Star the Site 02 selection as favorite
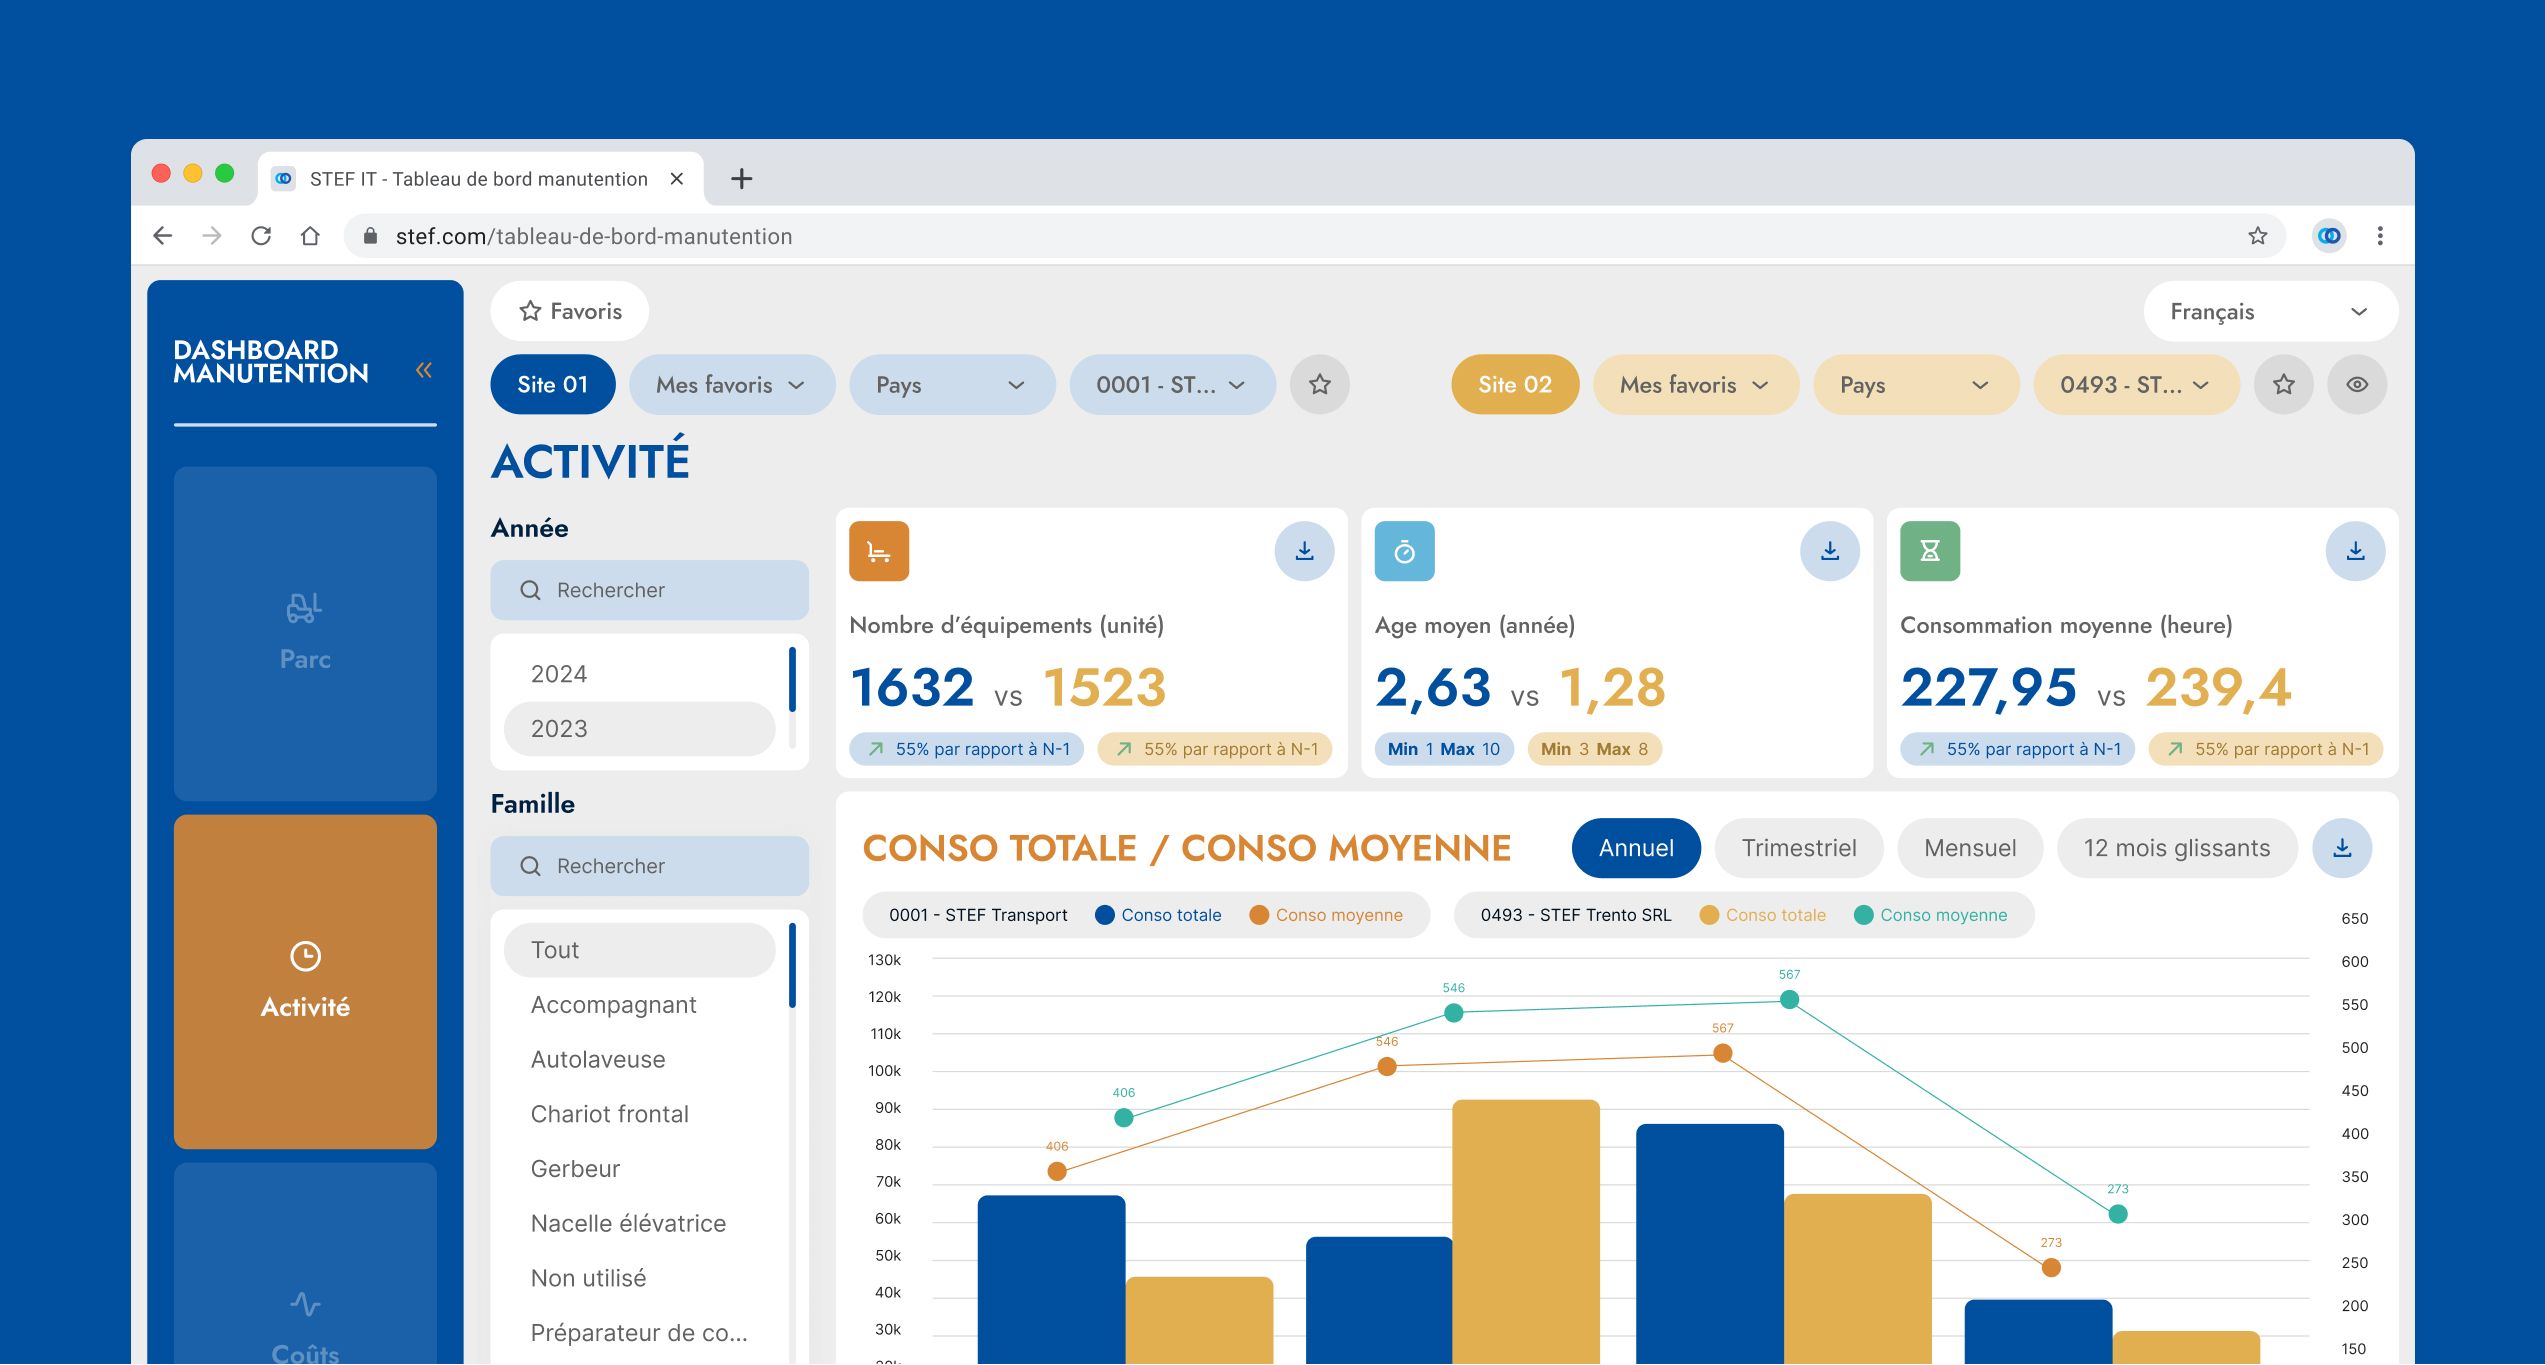 (2283, 385)
